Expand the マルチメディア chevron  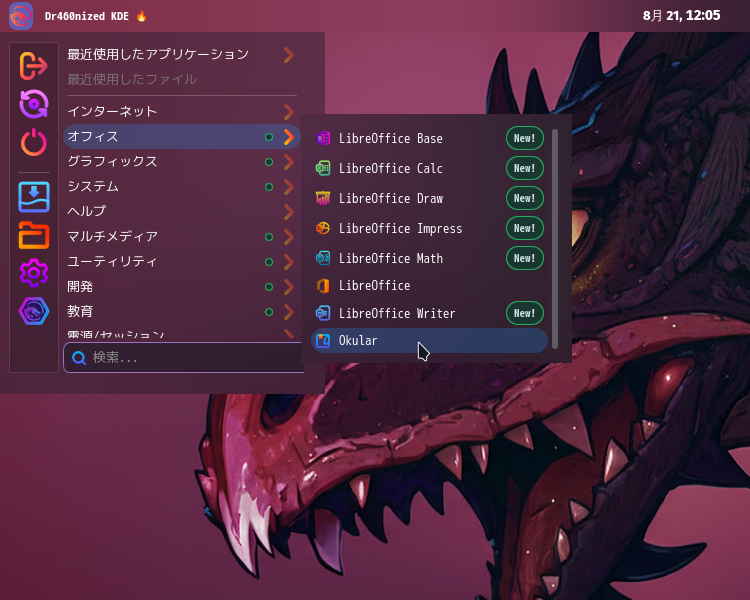(288, 237)
